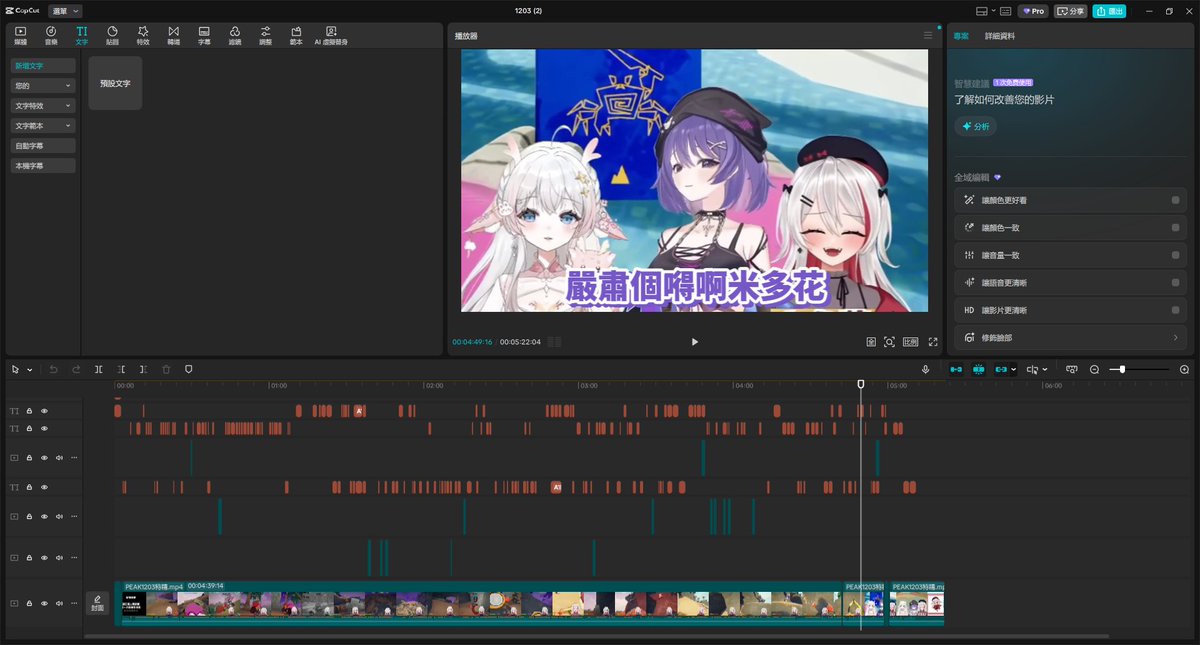Click the fullscreen icon in the player
This screenshot has height=645, width=1200.
(933, 342)
